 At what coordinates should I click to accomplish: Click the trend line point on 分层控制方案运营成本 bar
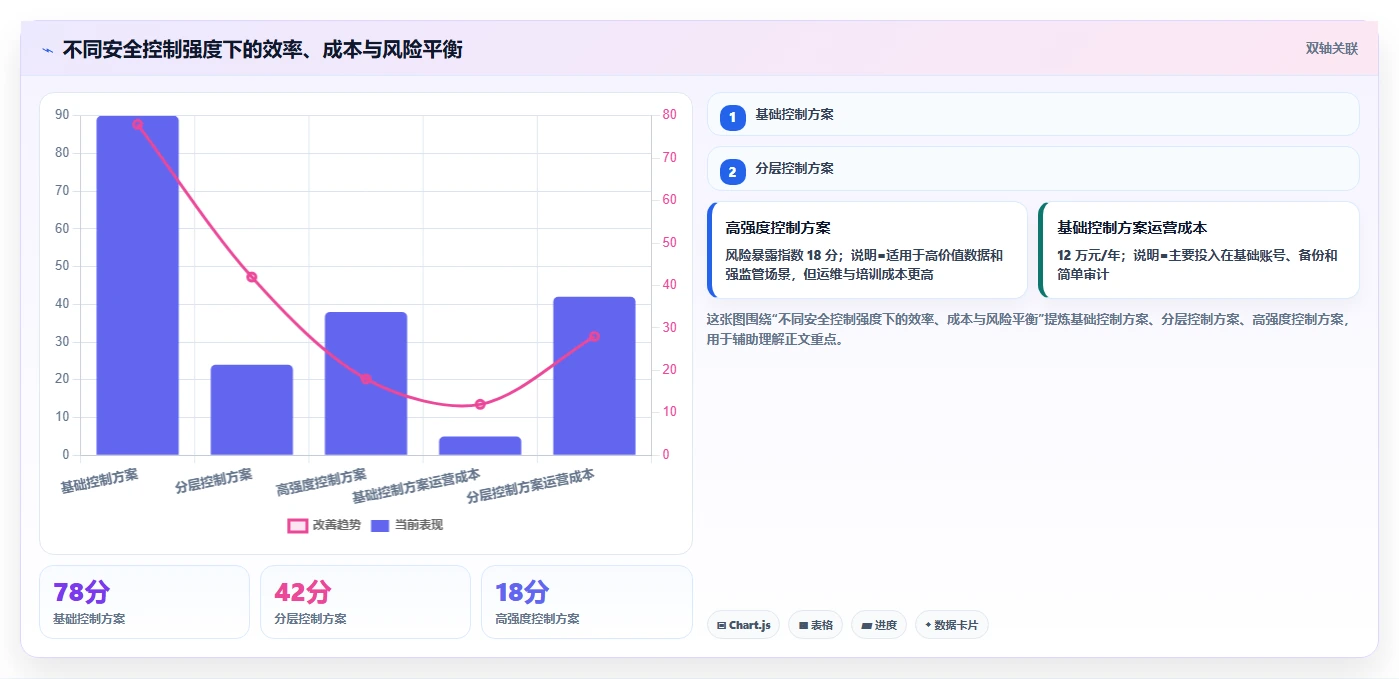[594, 336]
